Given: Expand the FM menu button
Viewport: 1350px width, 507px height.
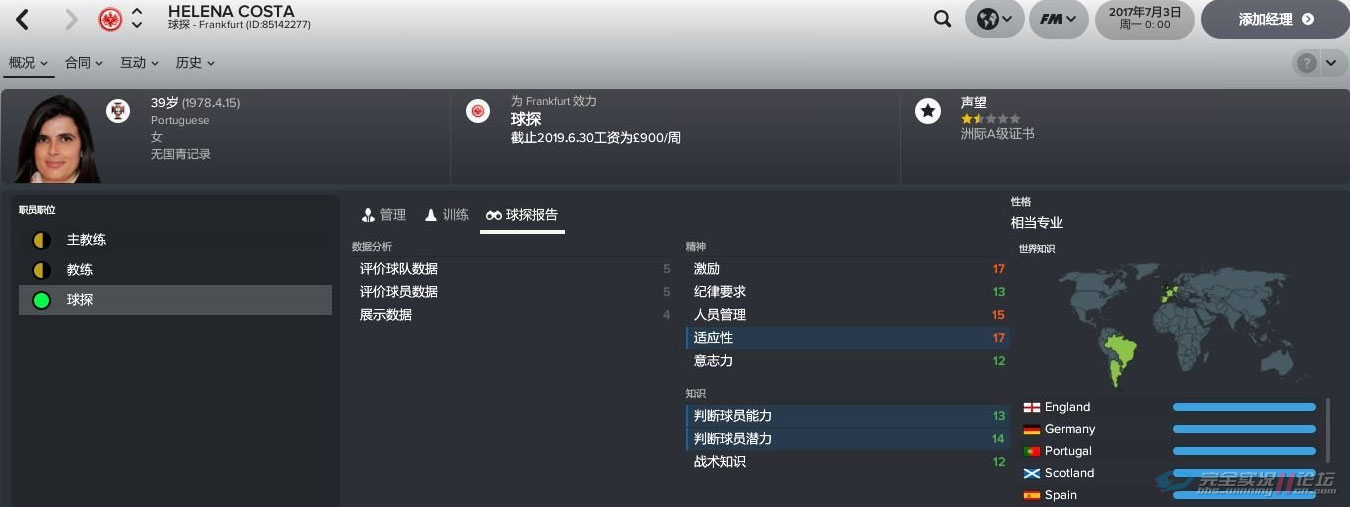Looking at the screenshot, I should [x=1058, y=19].
